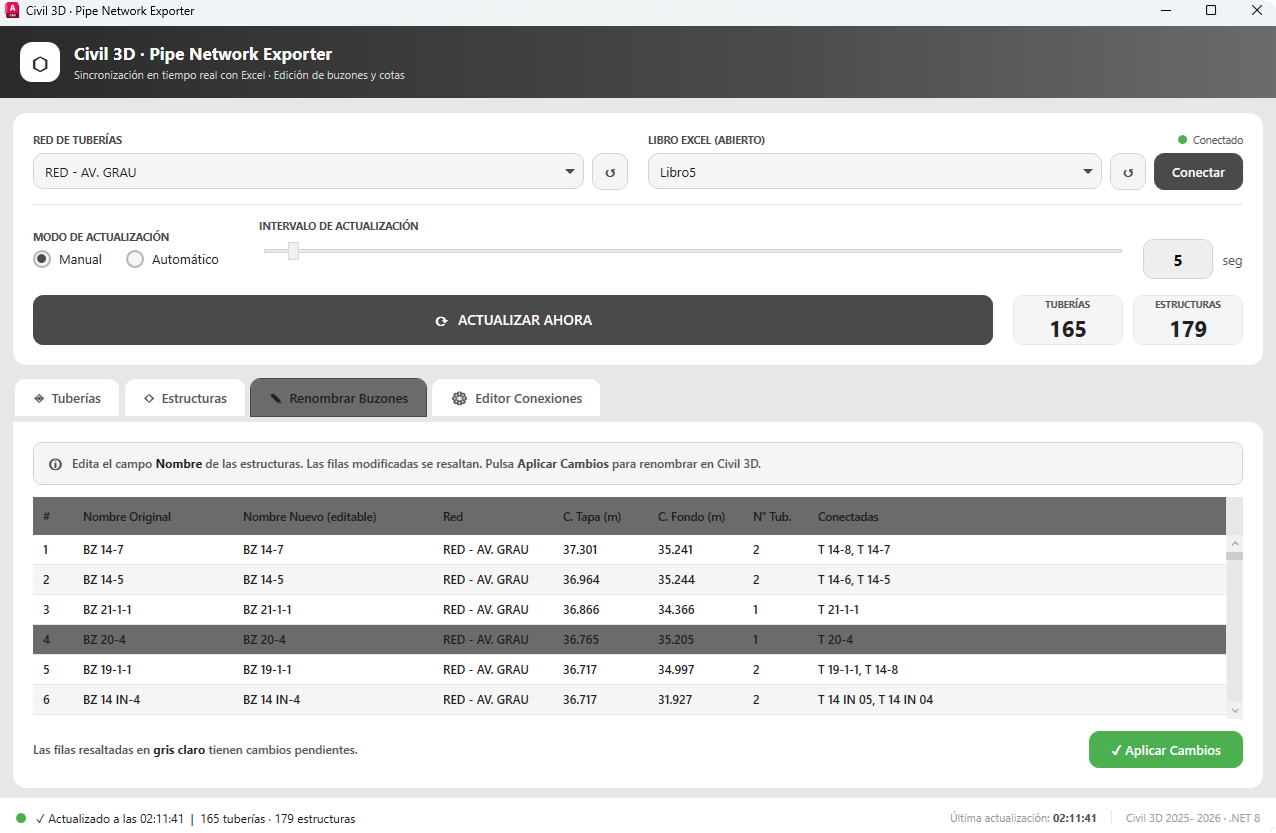Click the AutoCAD icon in title bar

tap(12, 11)
